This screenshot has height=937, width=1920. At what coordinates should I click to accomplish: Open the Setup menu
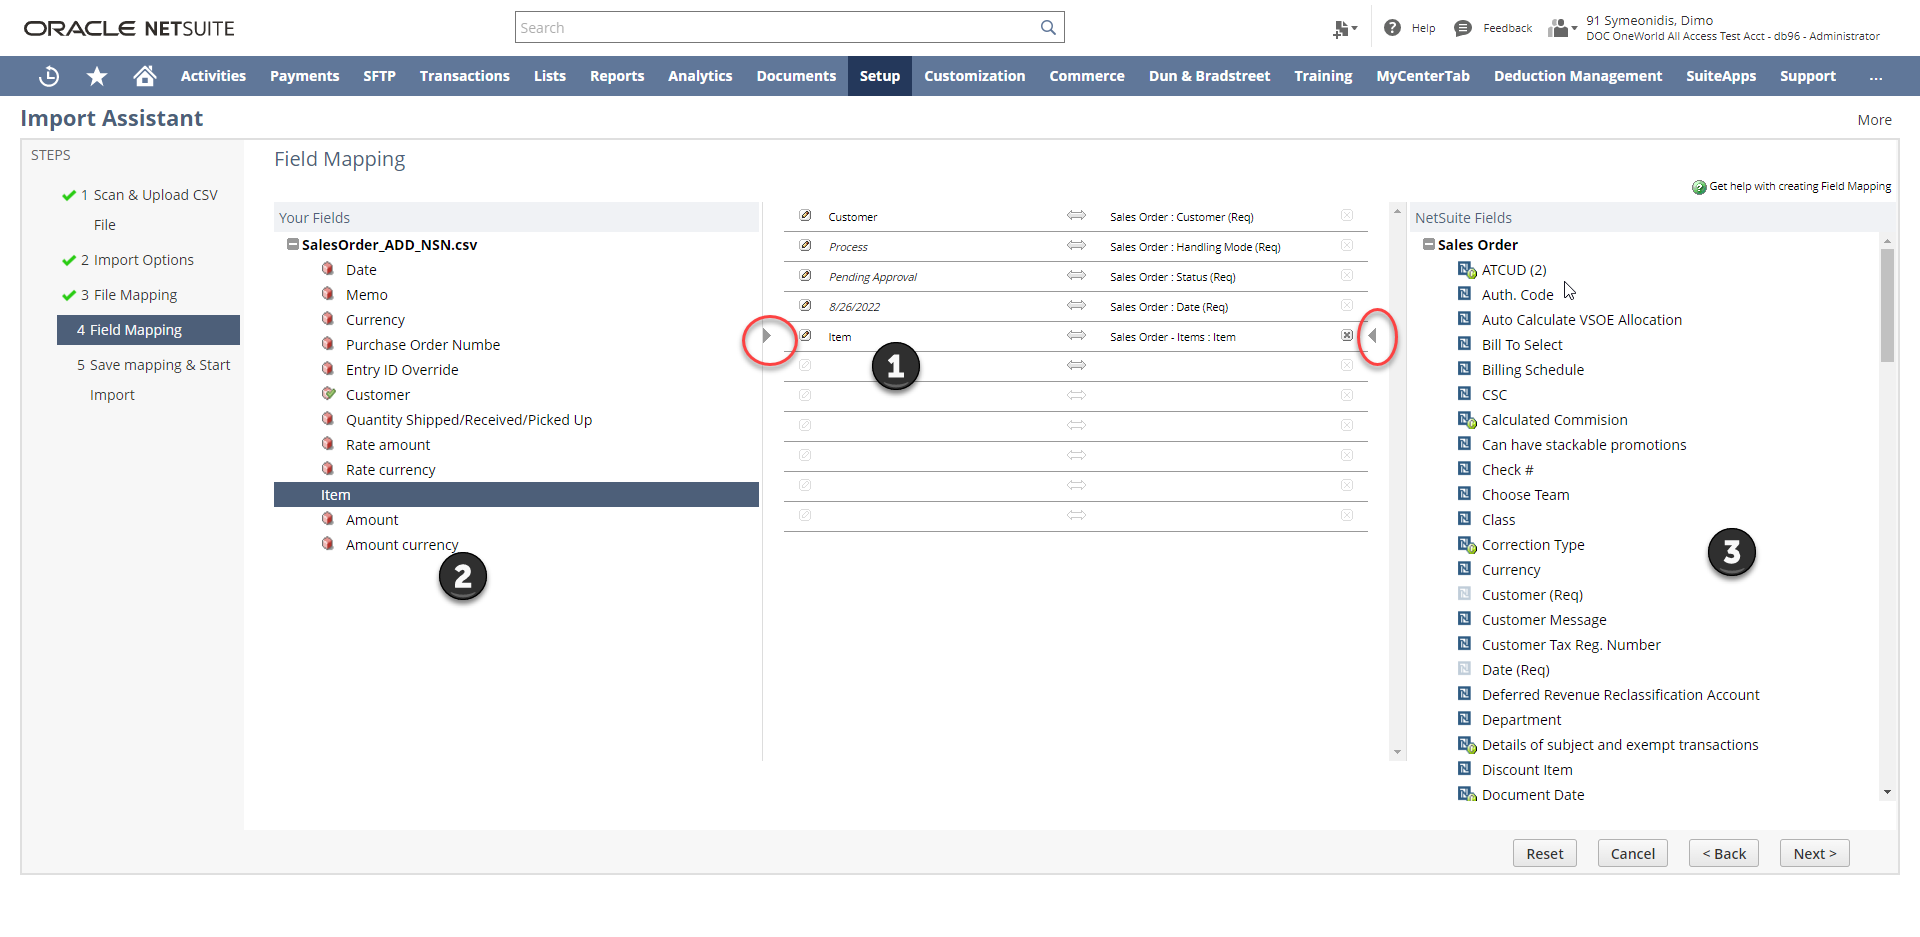(x=880, y=76)
